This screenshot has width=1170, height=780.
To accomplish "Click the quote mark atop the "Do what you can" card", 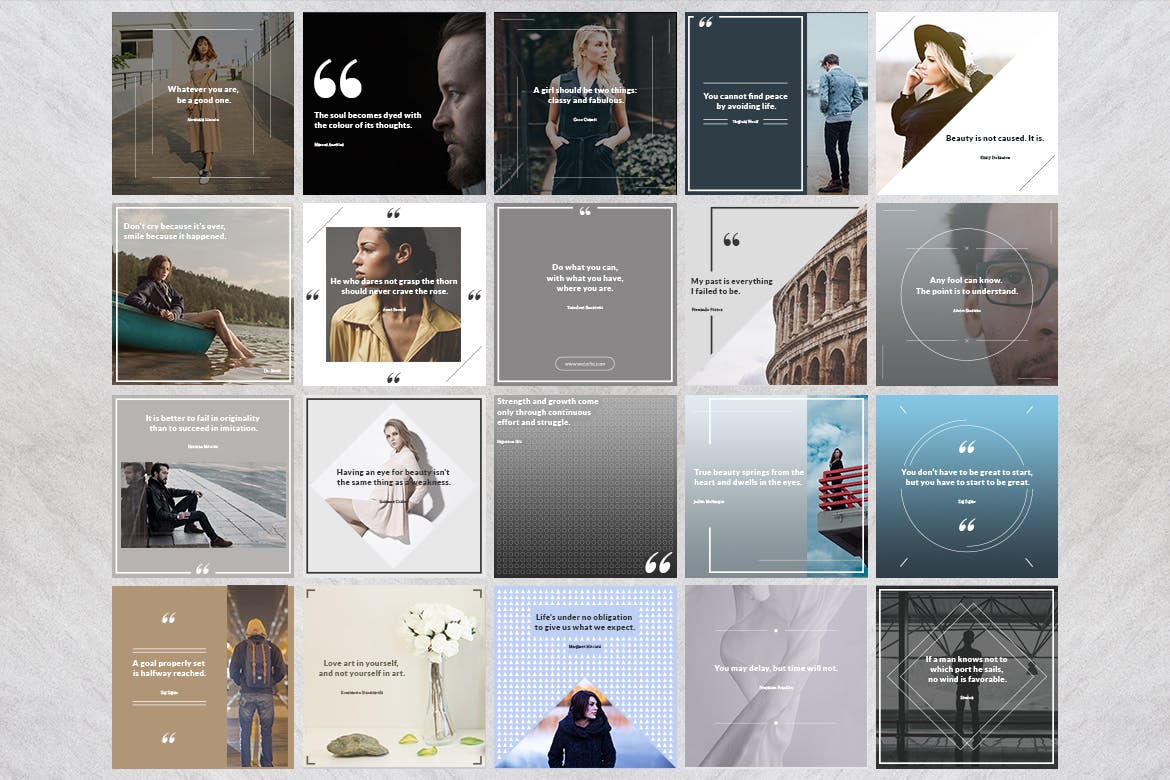I will pos(585,211).
